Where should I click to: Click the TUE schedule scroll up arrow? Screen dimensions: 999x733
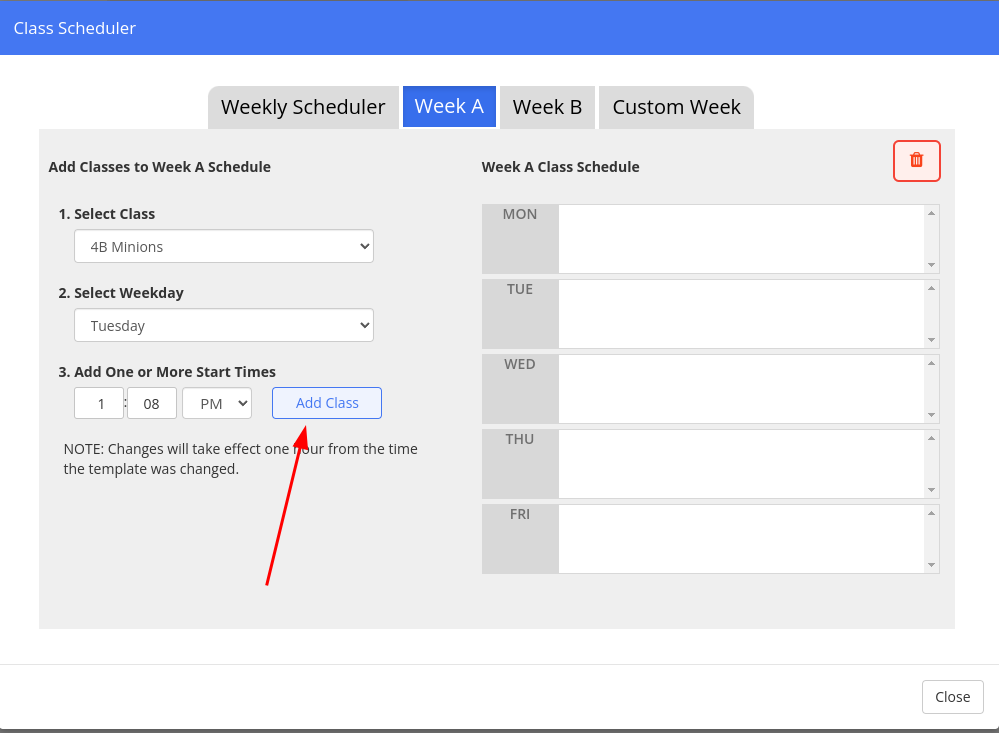(x=931, y=288)
